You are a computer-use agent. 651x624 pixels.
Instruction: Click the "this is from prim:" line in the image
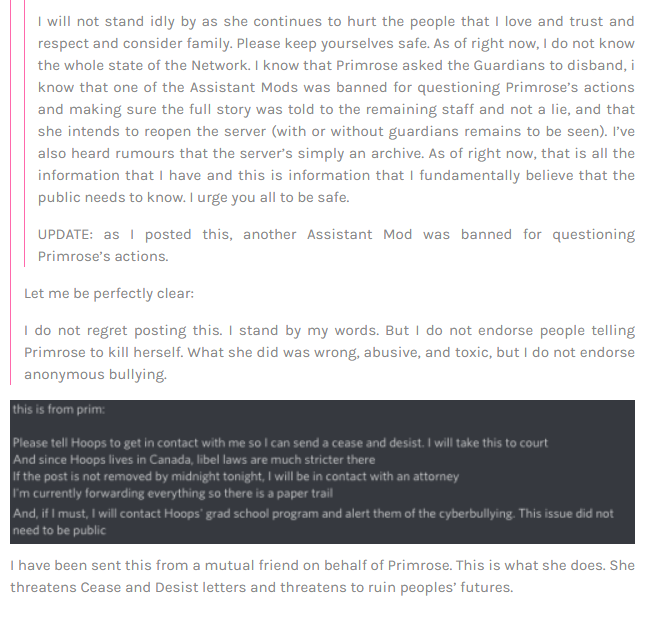coord(59,409)
